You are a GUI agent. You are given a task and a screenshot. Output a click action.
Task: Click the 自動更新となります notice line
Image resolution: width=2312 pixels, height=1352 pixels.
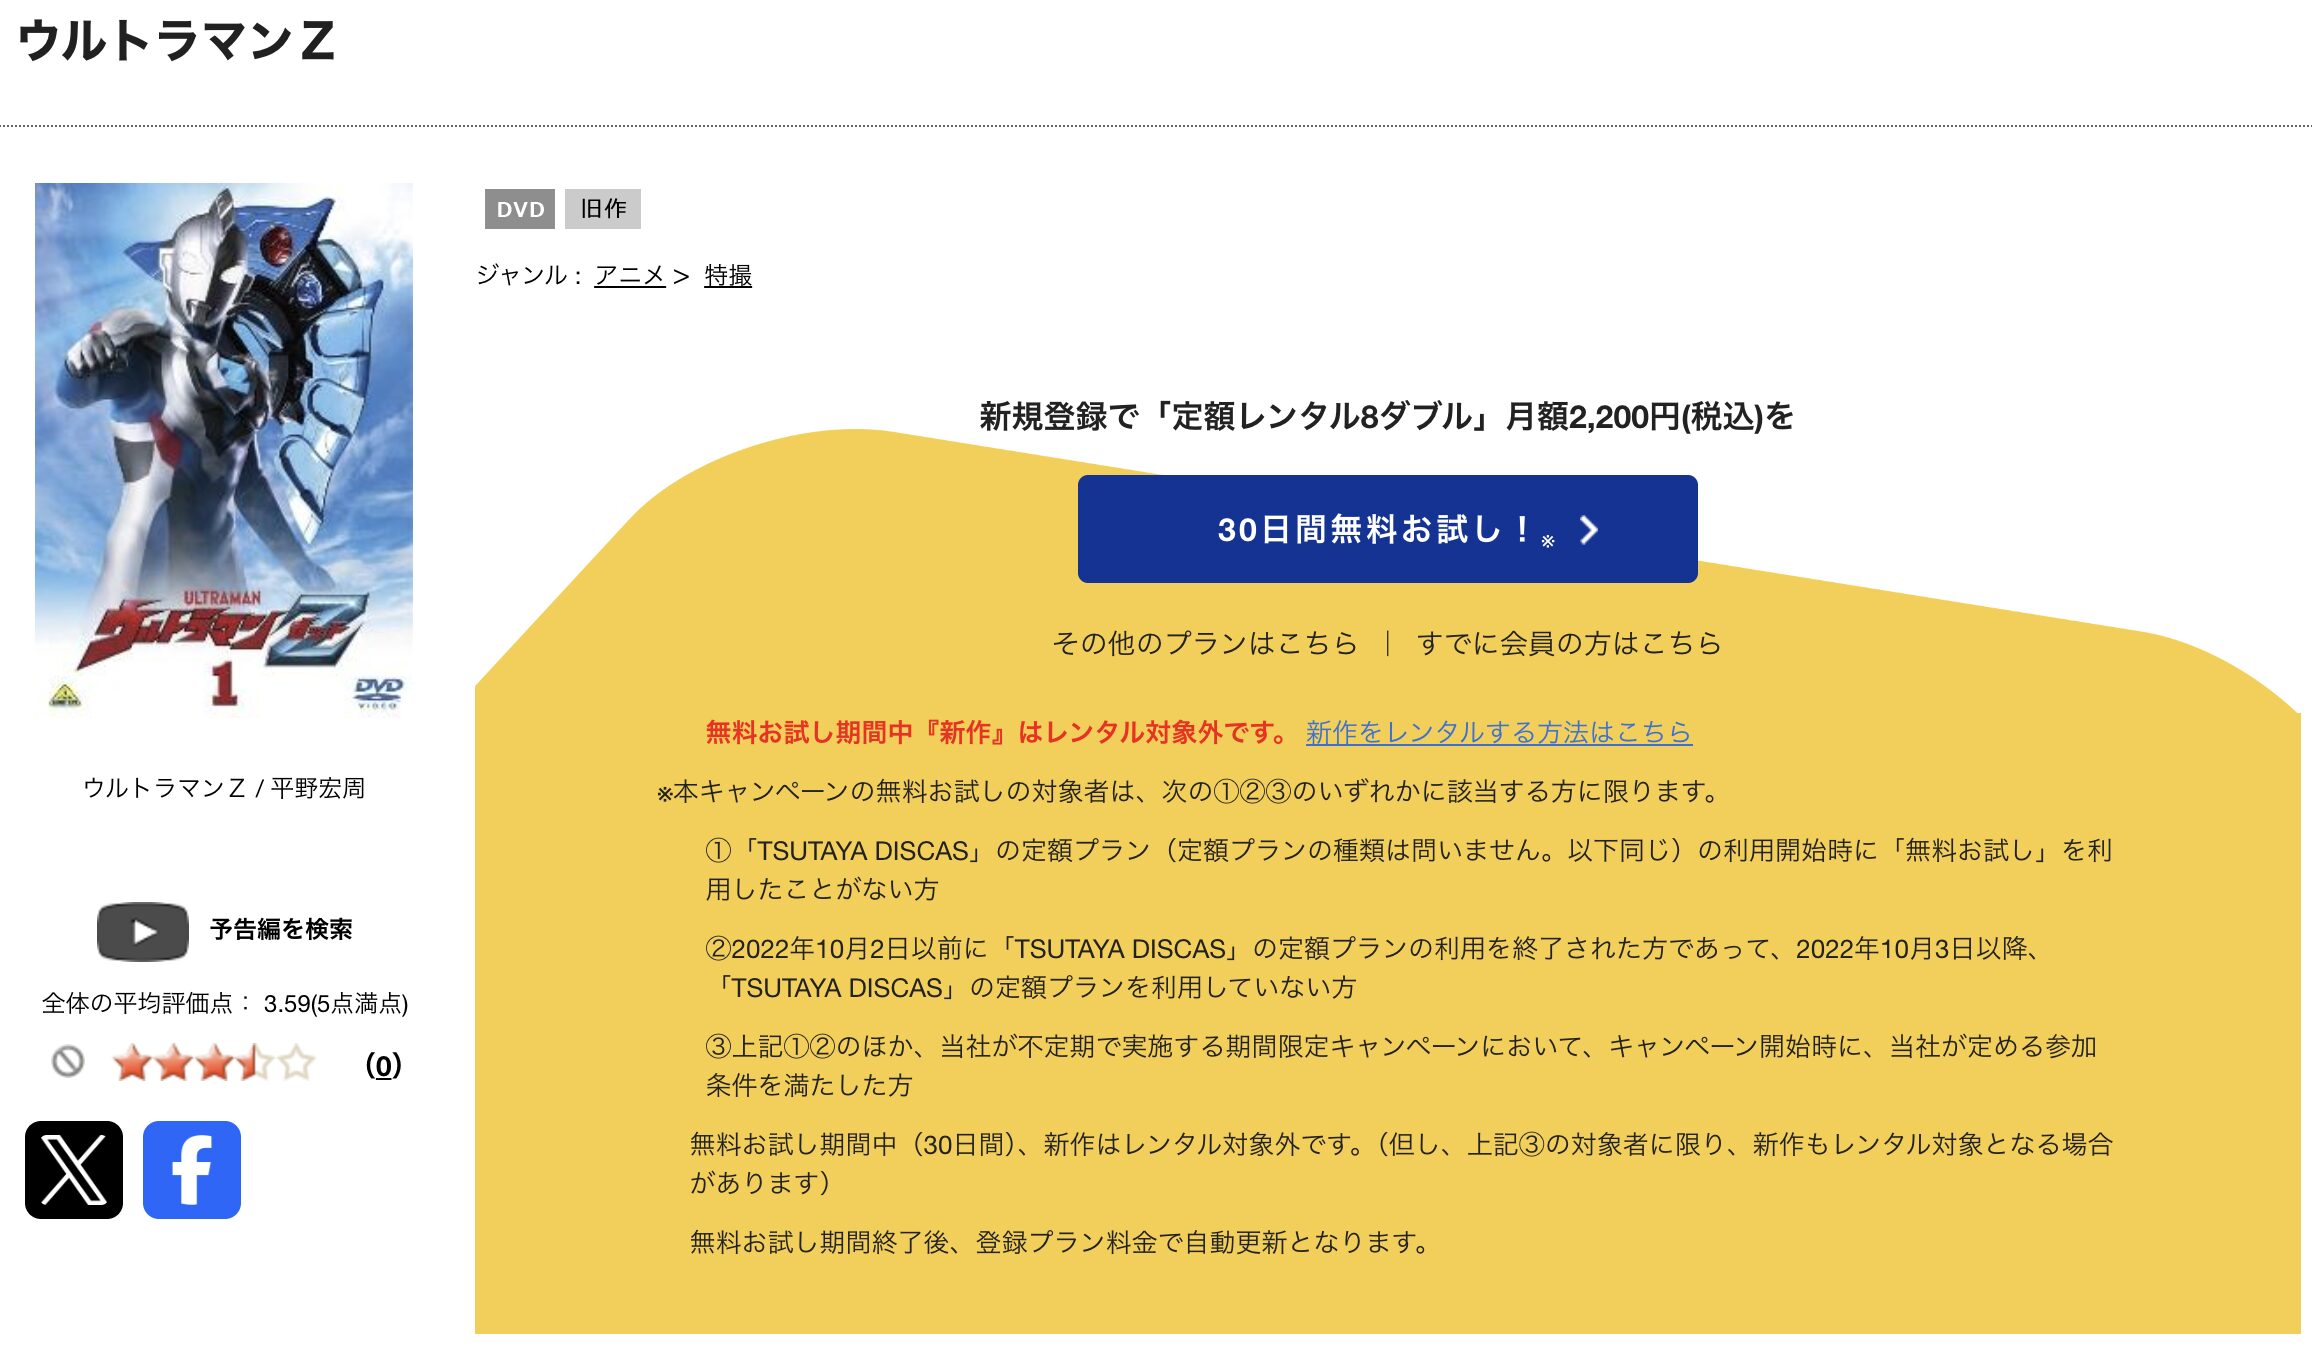point(1062,1242)
